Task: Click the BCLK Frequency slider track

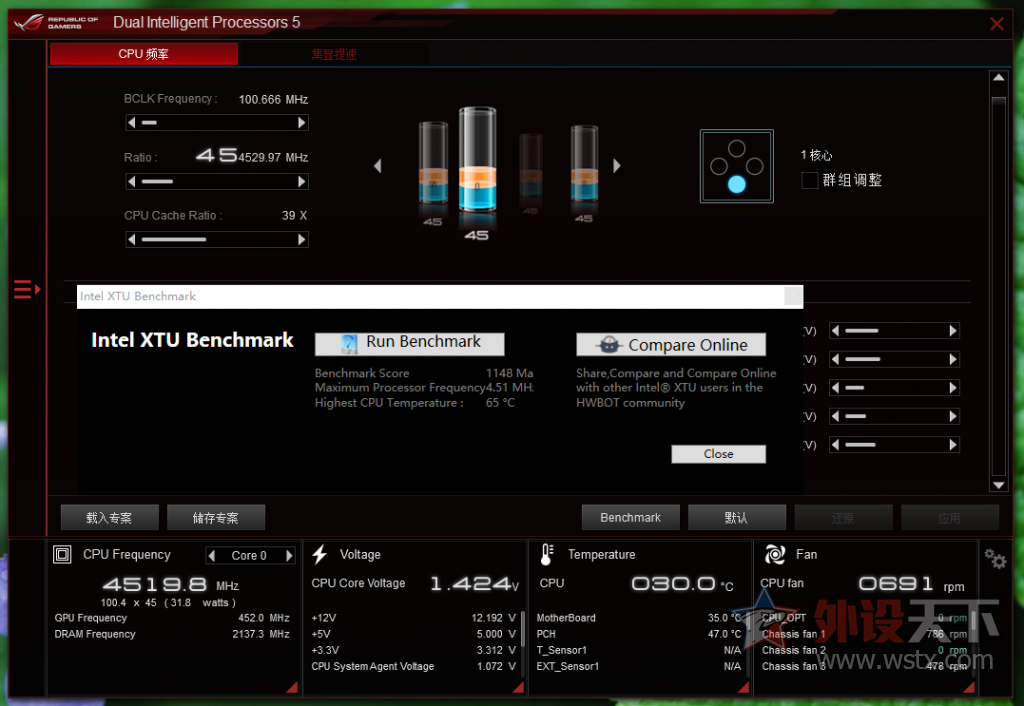Action: [x=217, y=123]
